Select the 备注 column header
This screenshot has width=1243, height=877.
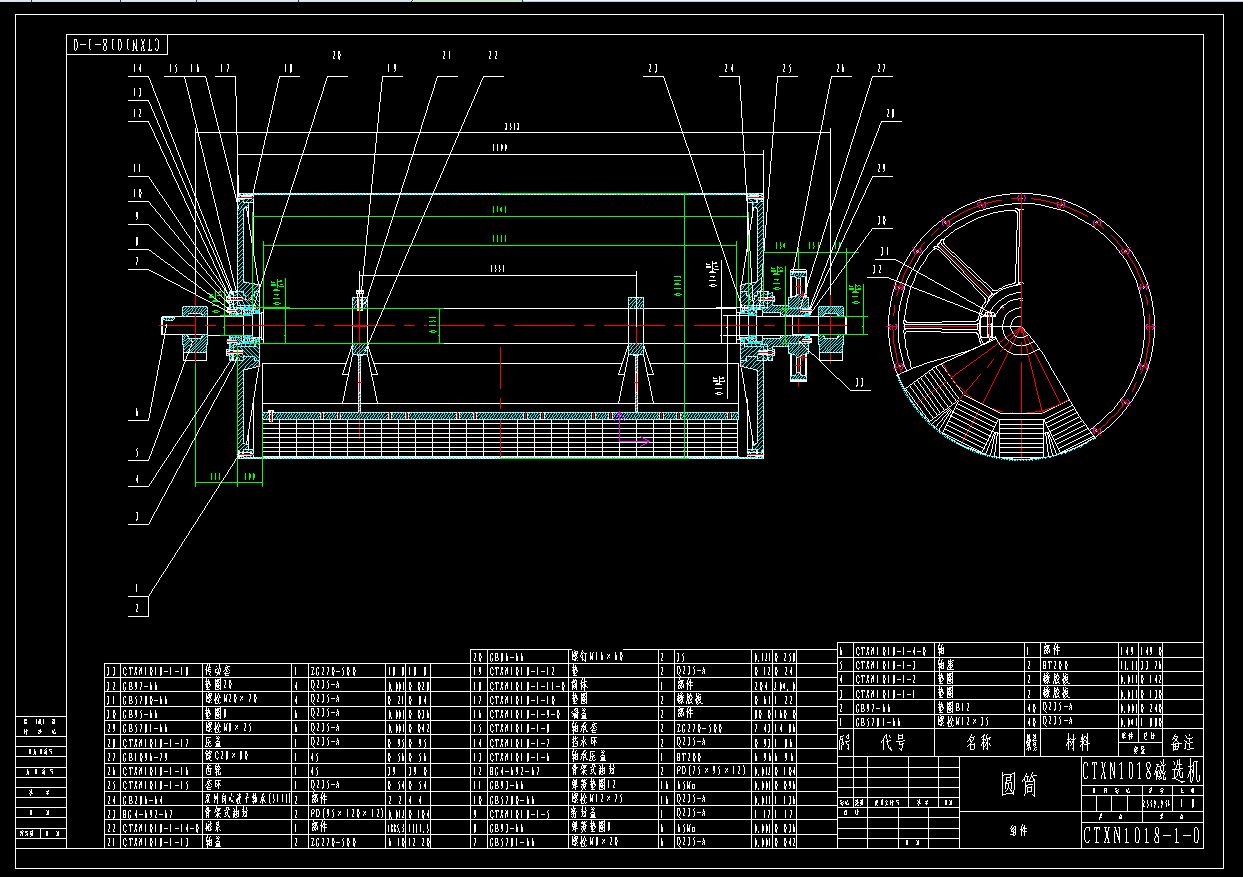pyautogui.click(x=1183, y=744)
